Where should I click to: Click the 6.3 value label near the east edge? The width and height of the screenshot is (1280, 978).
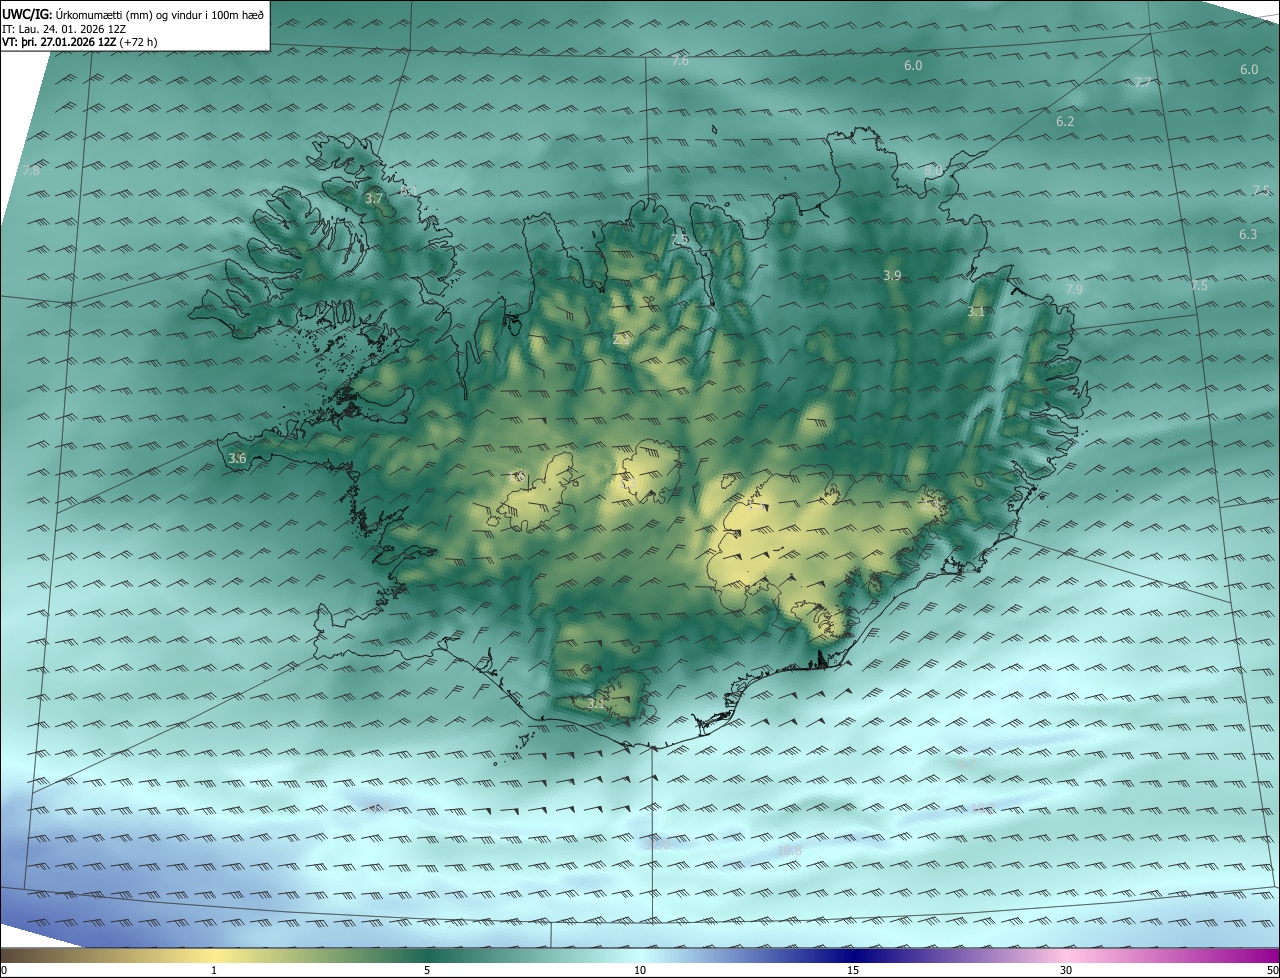coord(1248,234)
